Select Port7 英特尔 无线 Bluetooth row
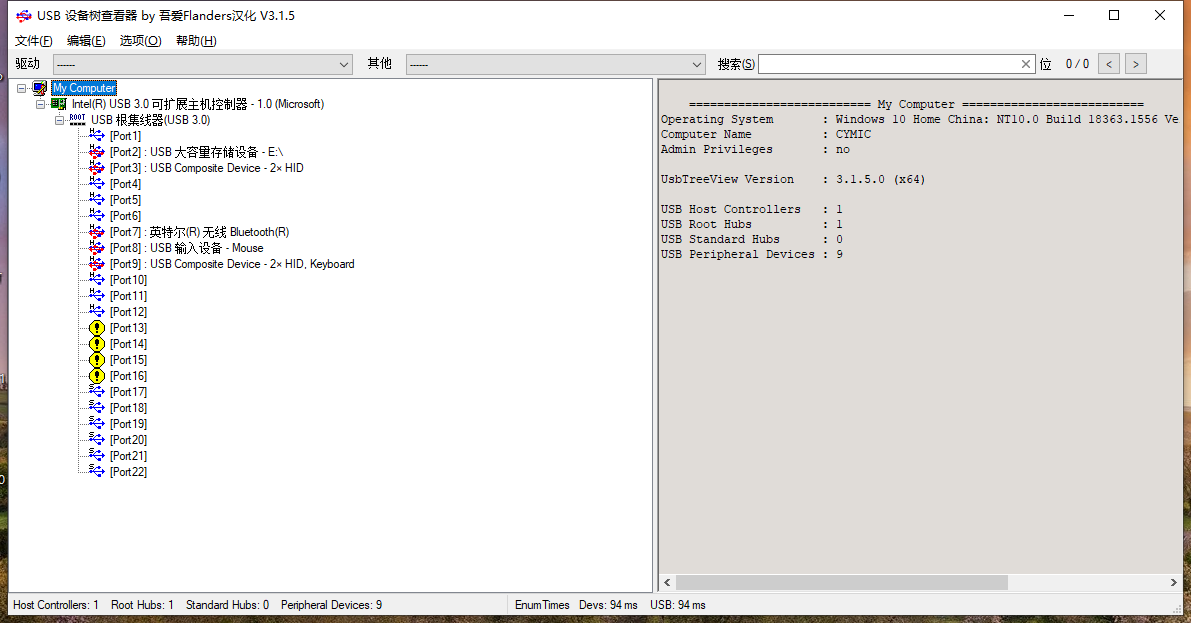This screenshot has width=1191, height=623. (x=200, y=232)
